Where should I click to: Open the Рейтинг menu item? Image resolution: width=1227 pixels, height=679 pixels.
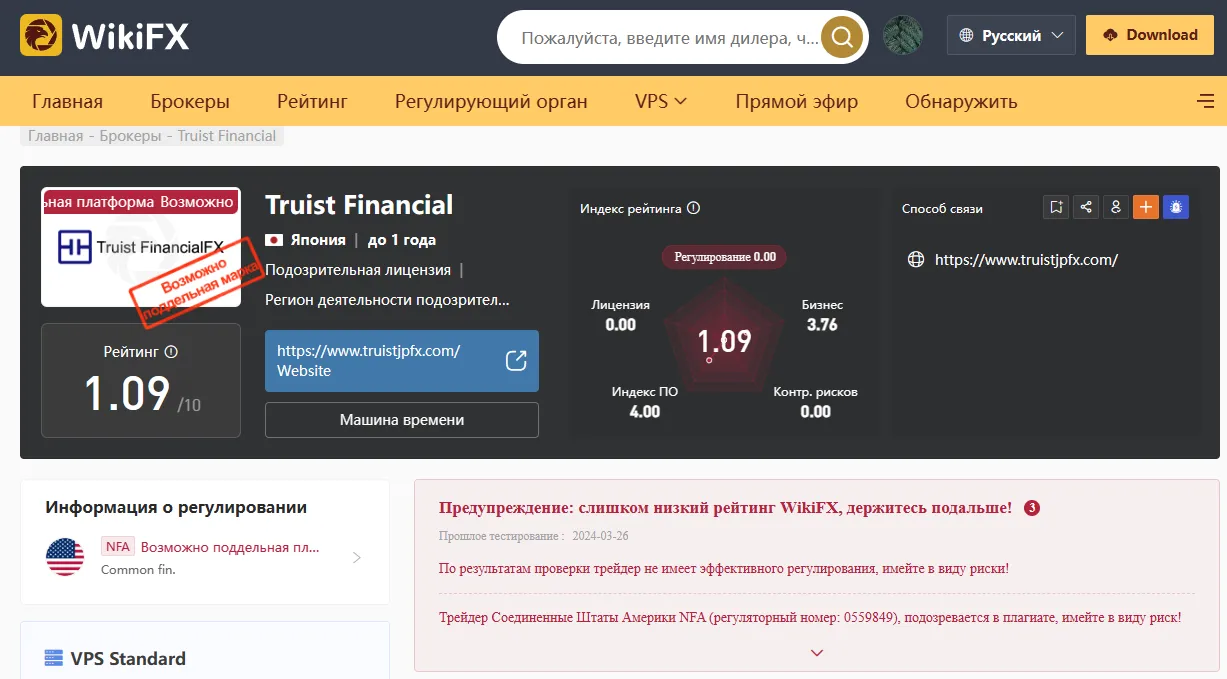tap(312, 101)
